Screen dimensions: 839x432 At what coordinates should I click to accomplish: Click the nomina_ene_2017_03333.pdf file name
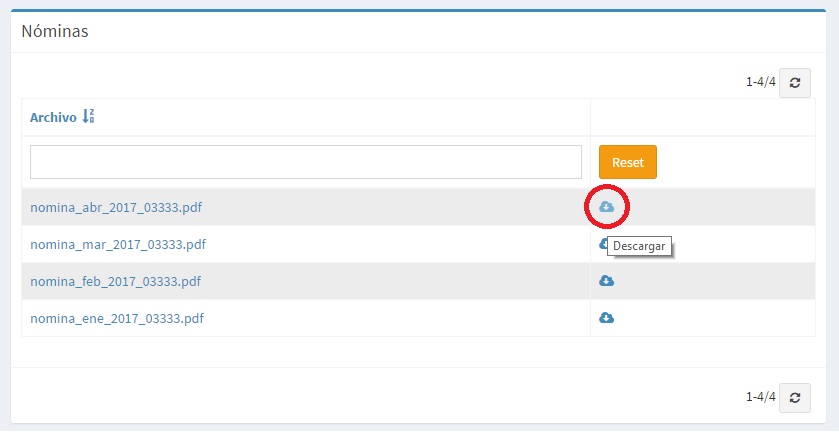point(117,318)
